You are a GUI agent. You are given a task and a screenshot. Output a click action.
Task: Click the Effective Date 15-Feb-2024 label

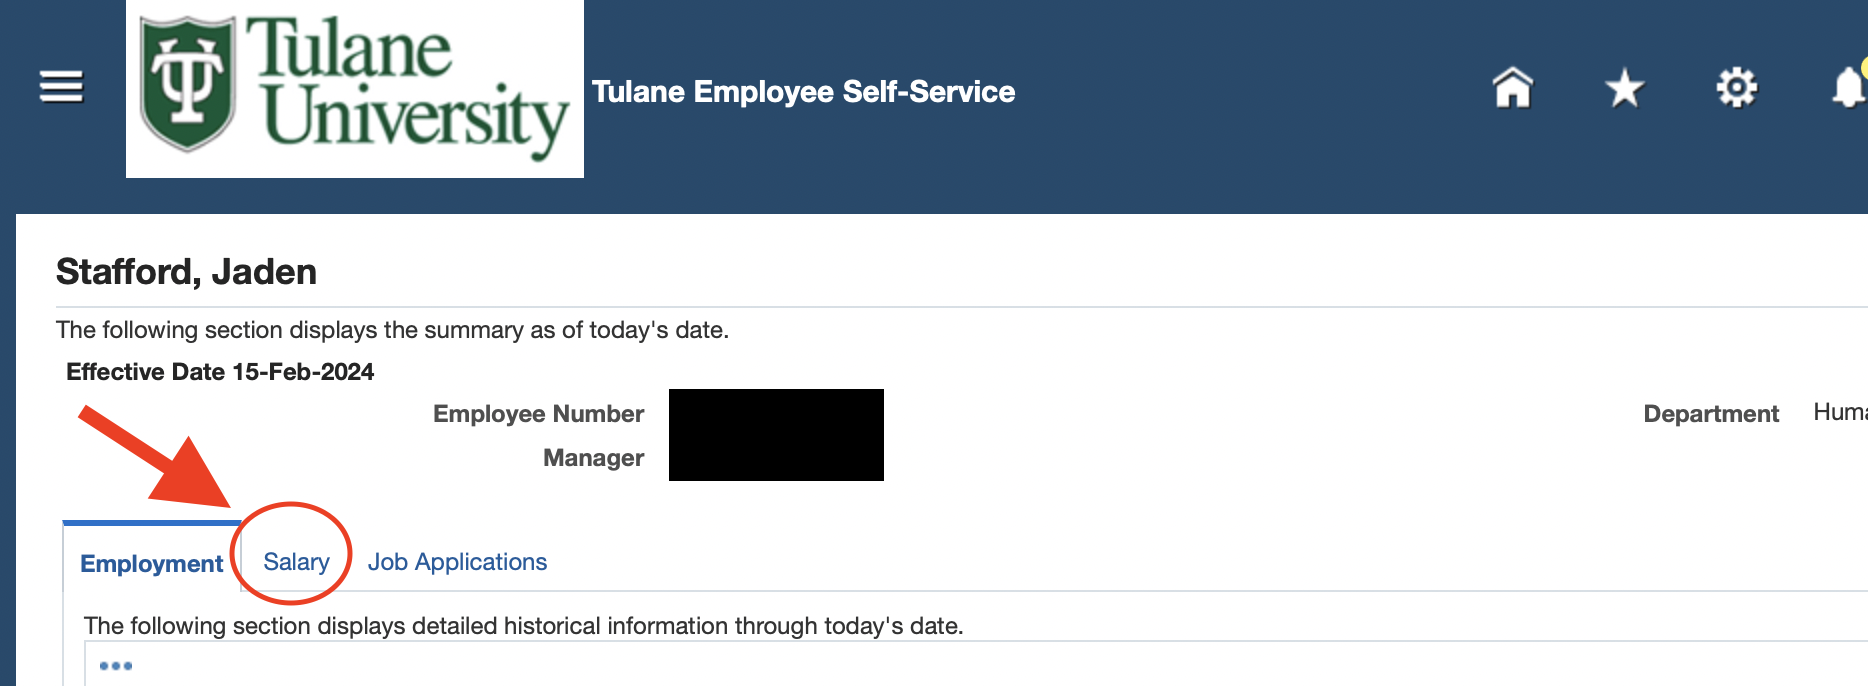[219, 371]
